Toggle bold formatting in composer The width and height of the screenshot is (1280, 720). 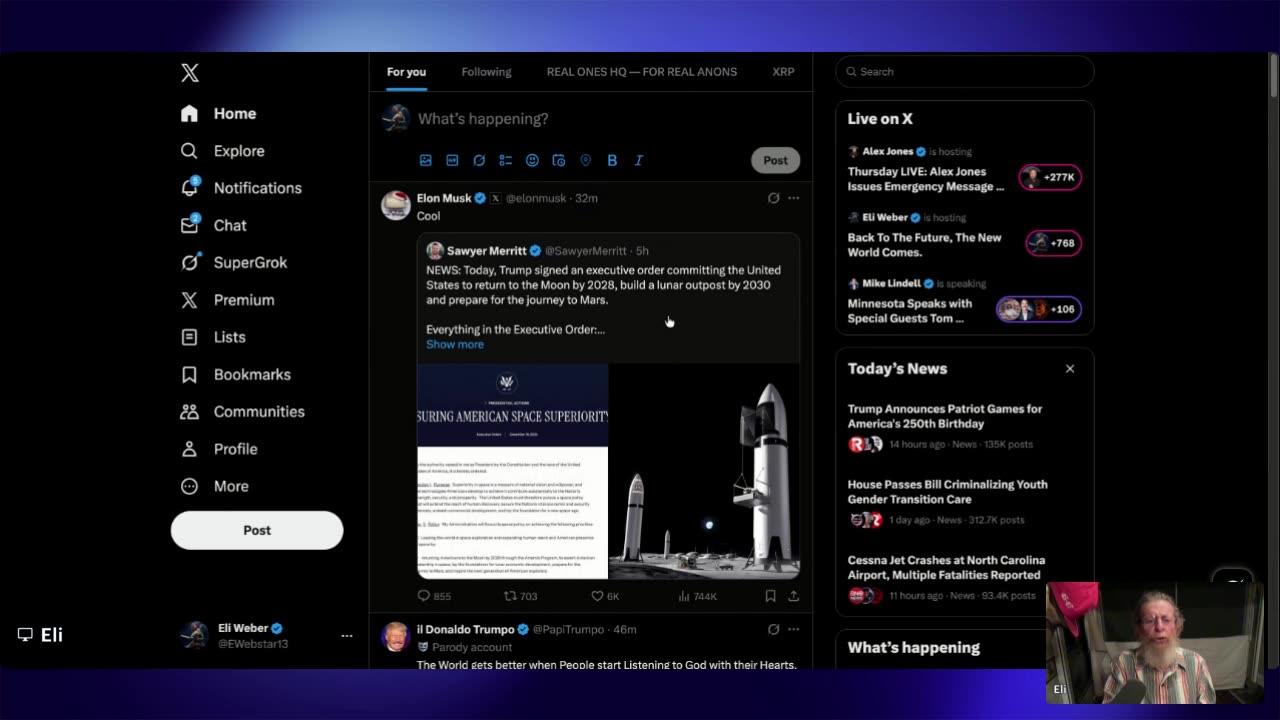coord(612,160)
